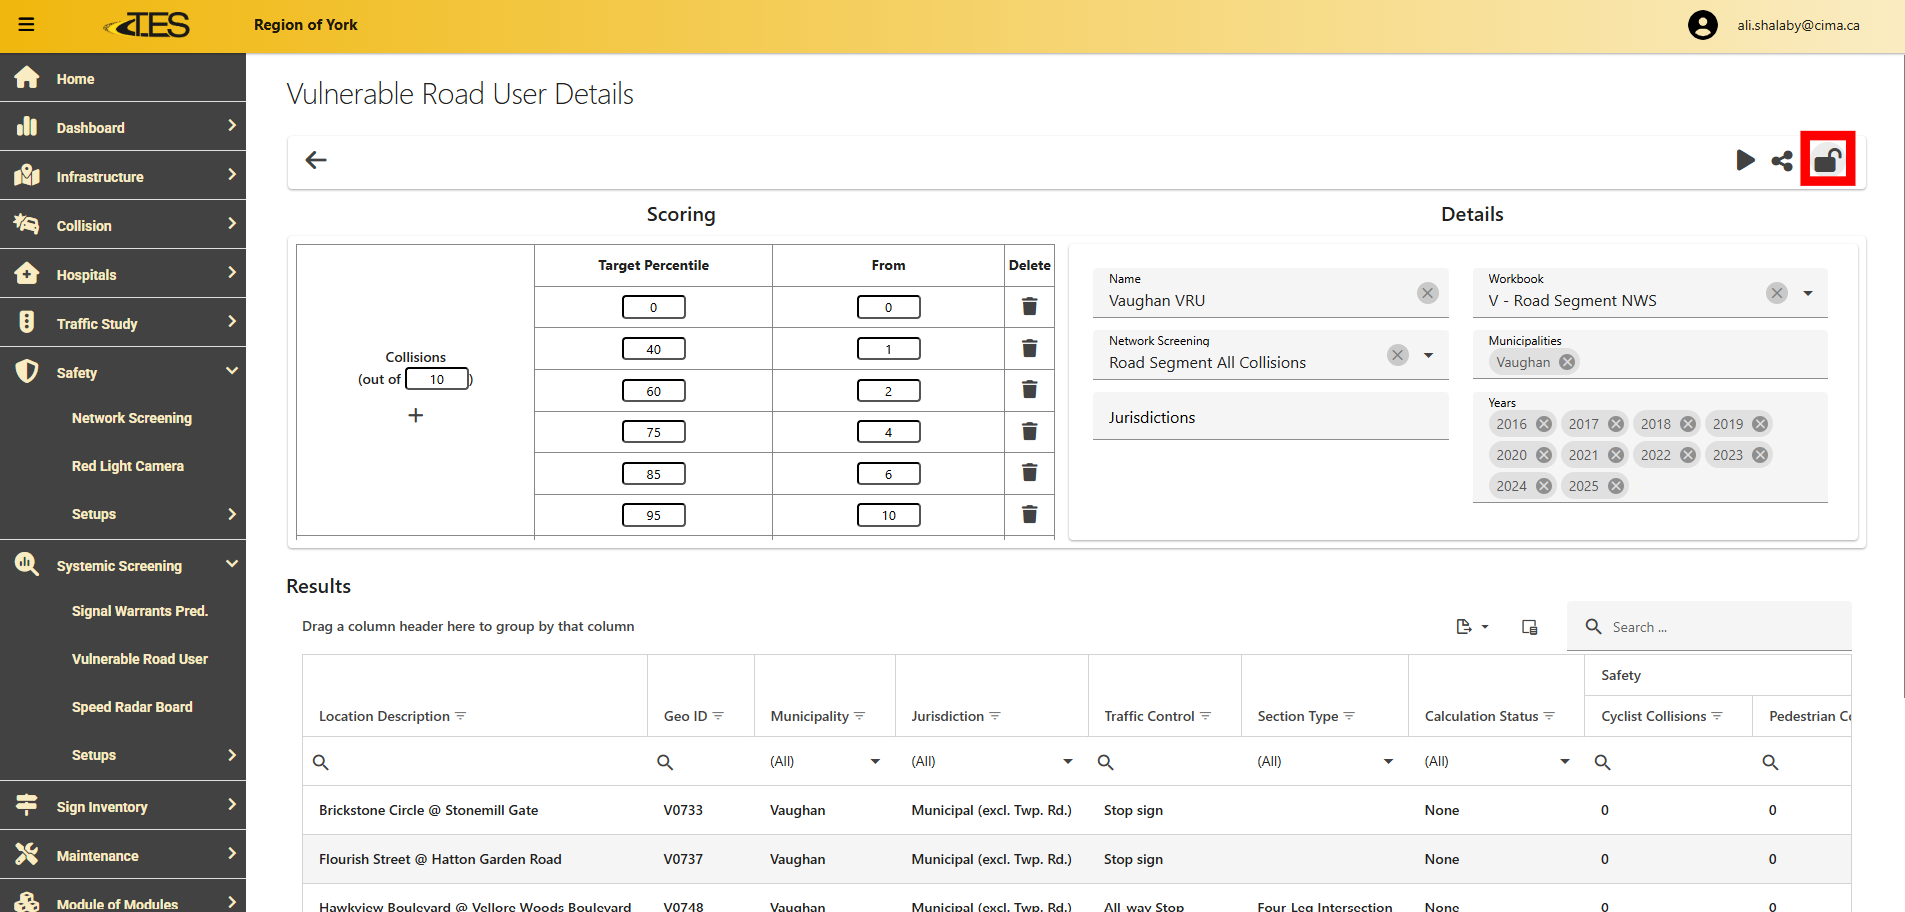Open the Network Screening dropdown
Screen dimensions: 1905x912
click(1428, 355)
